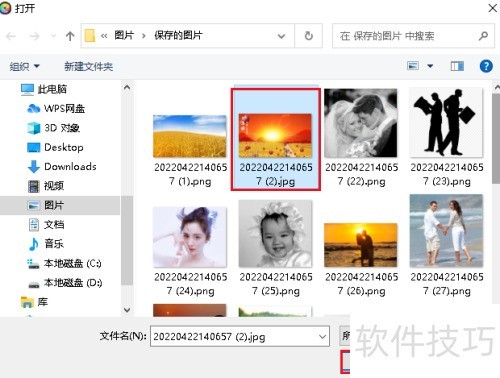Expand the file name combo box dropdown
500x378 pixels.
point(322,336)
